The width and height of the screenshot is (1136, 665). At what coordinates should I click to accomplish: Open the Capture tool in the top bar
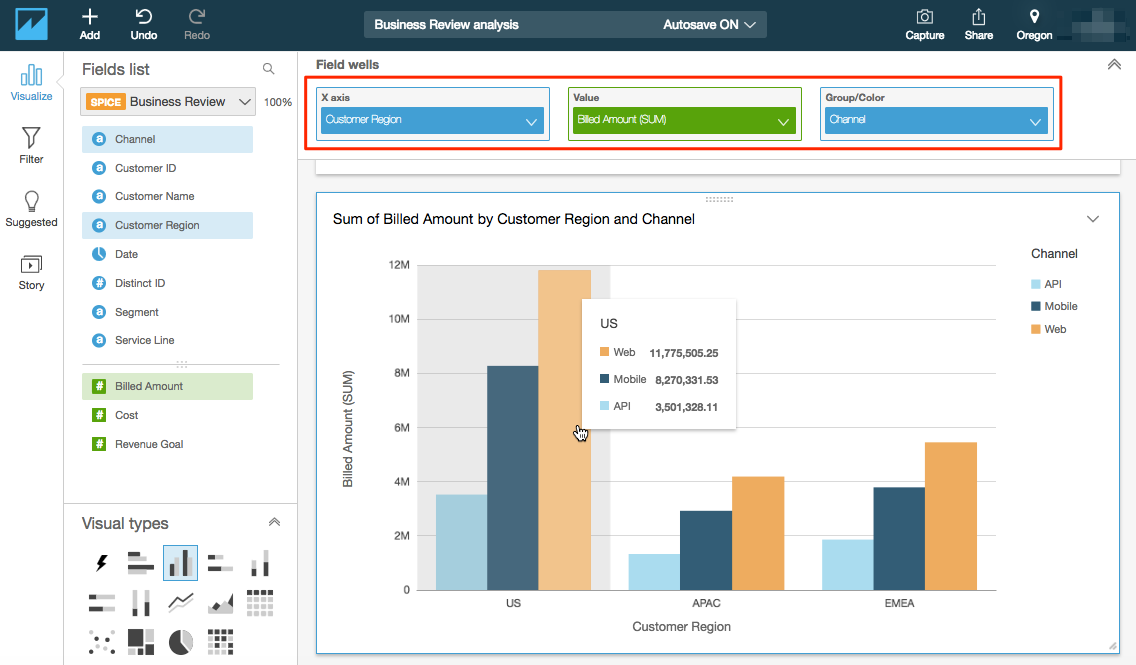coord(924,24)
